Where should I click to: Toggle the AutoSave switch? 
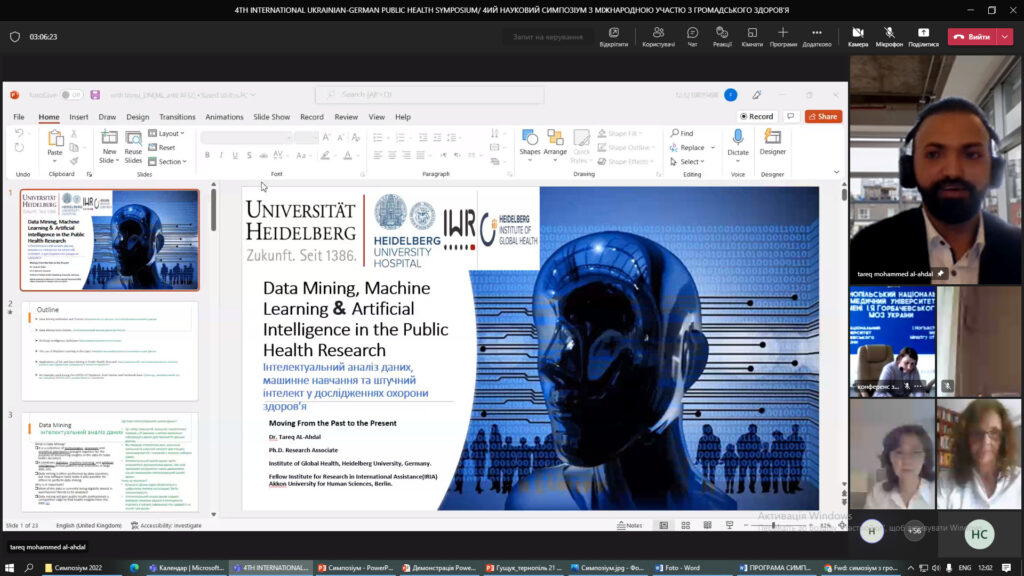point(71,95)
